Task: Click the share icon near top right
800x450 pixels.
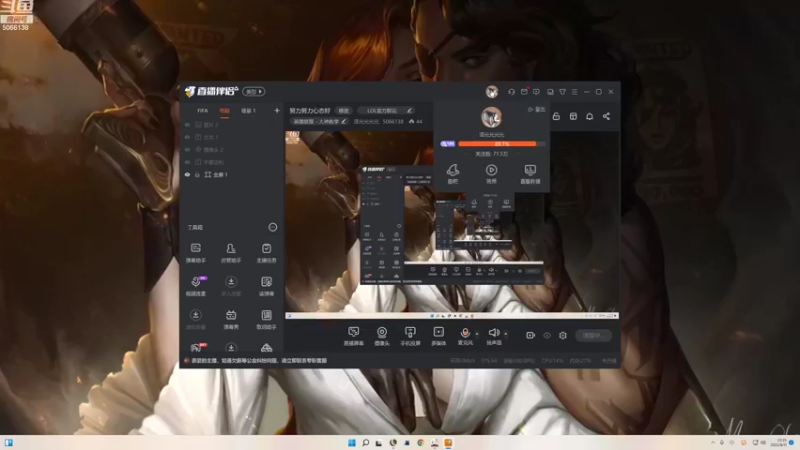Action: pos(606,116)
